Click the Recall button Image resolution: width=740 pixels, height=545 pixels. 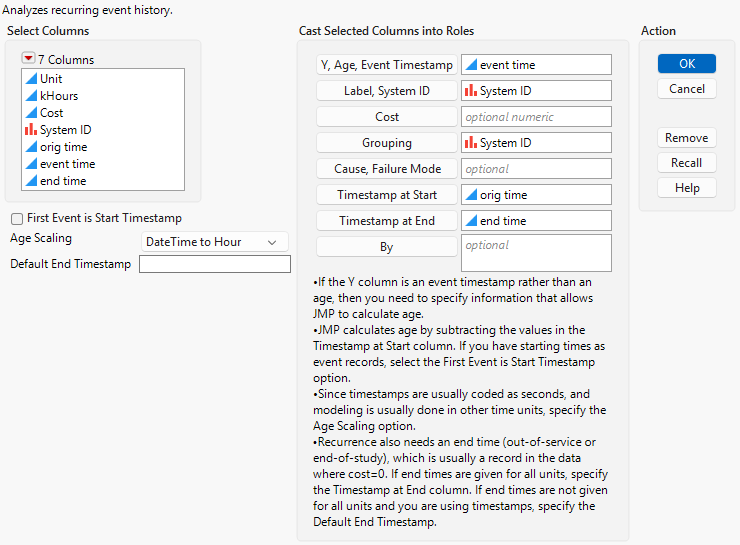686,163
